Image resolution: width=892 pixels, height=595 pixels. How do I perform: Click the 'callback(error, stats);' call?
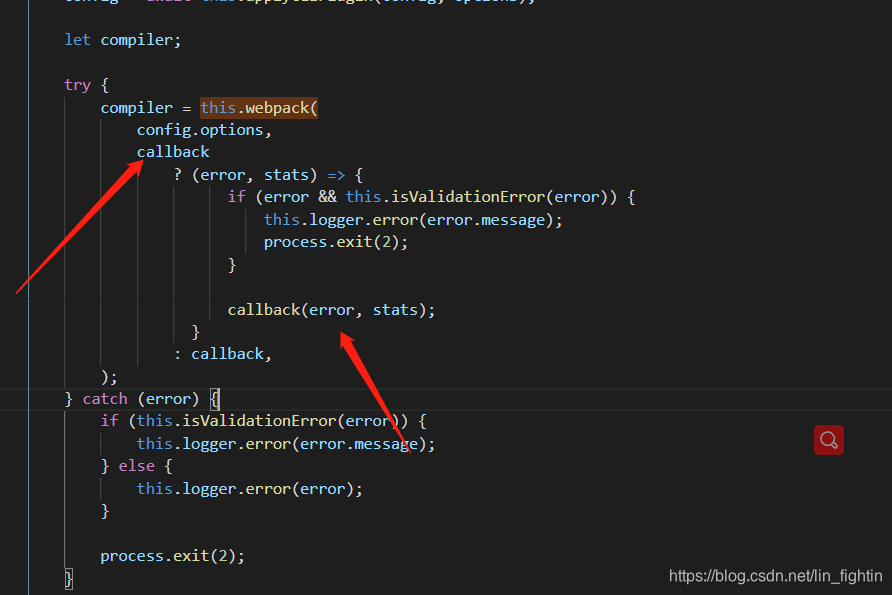click(x=331, y=309)
